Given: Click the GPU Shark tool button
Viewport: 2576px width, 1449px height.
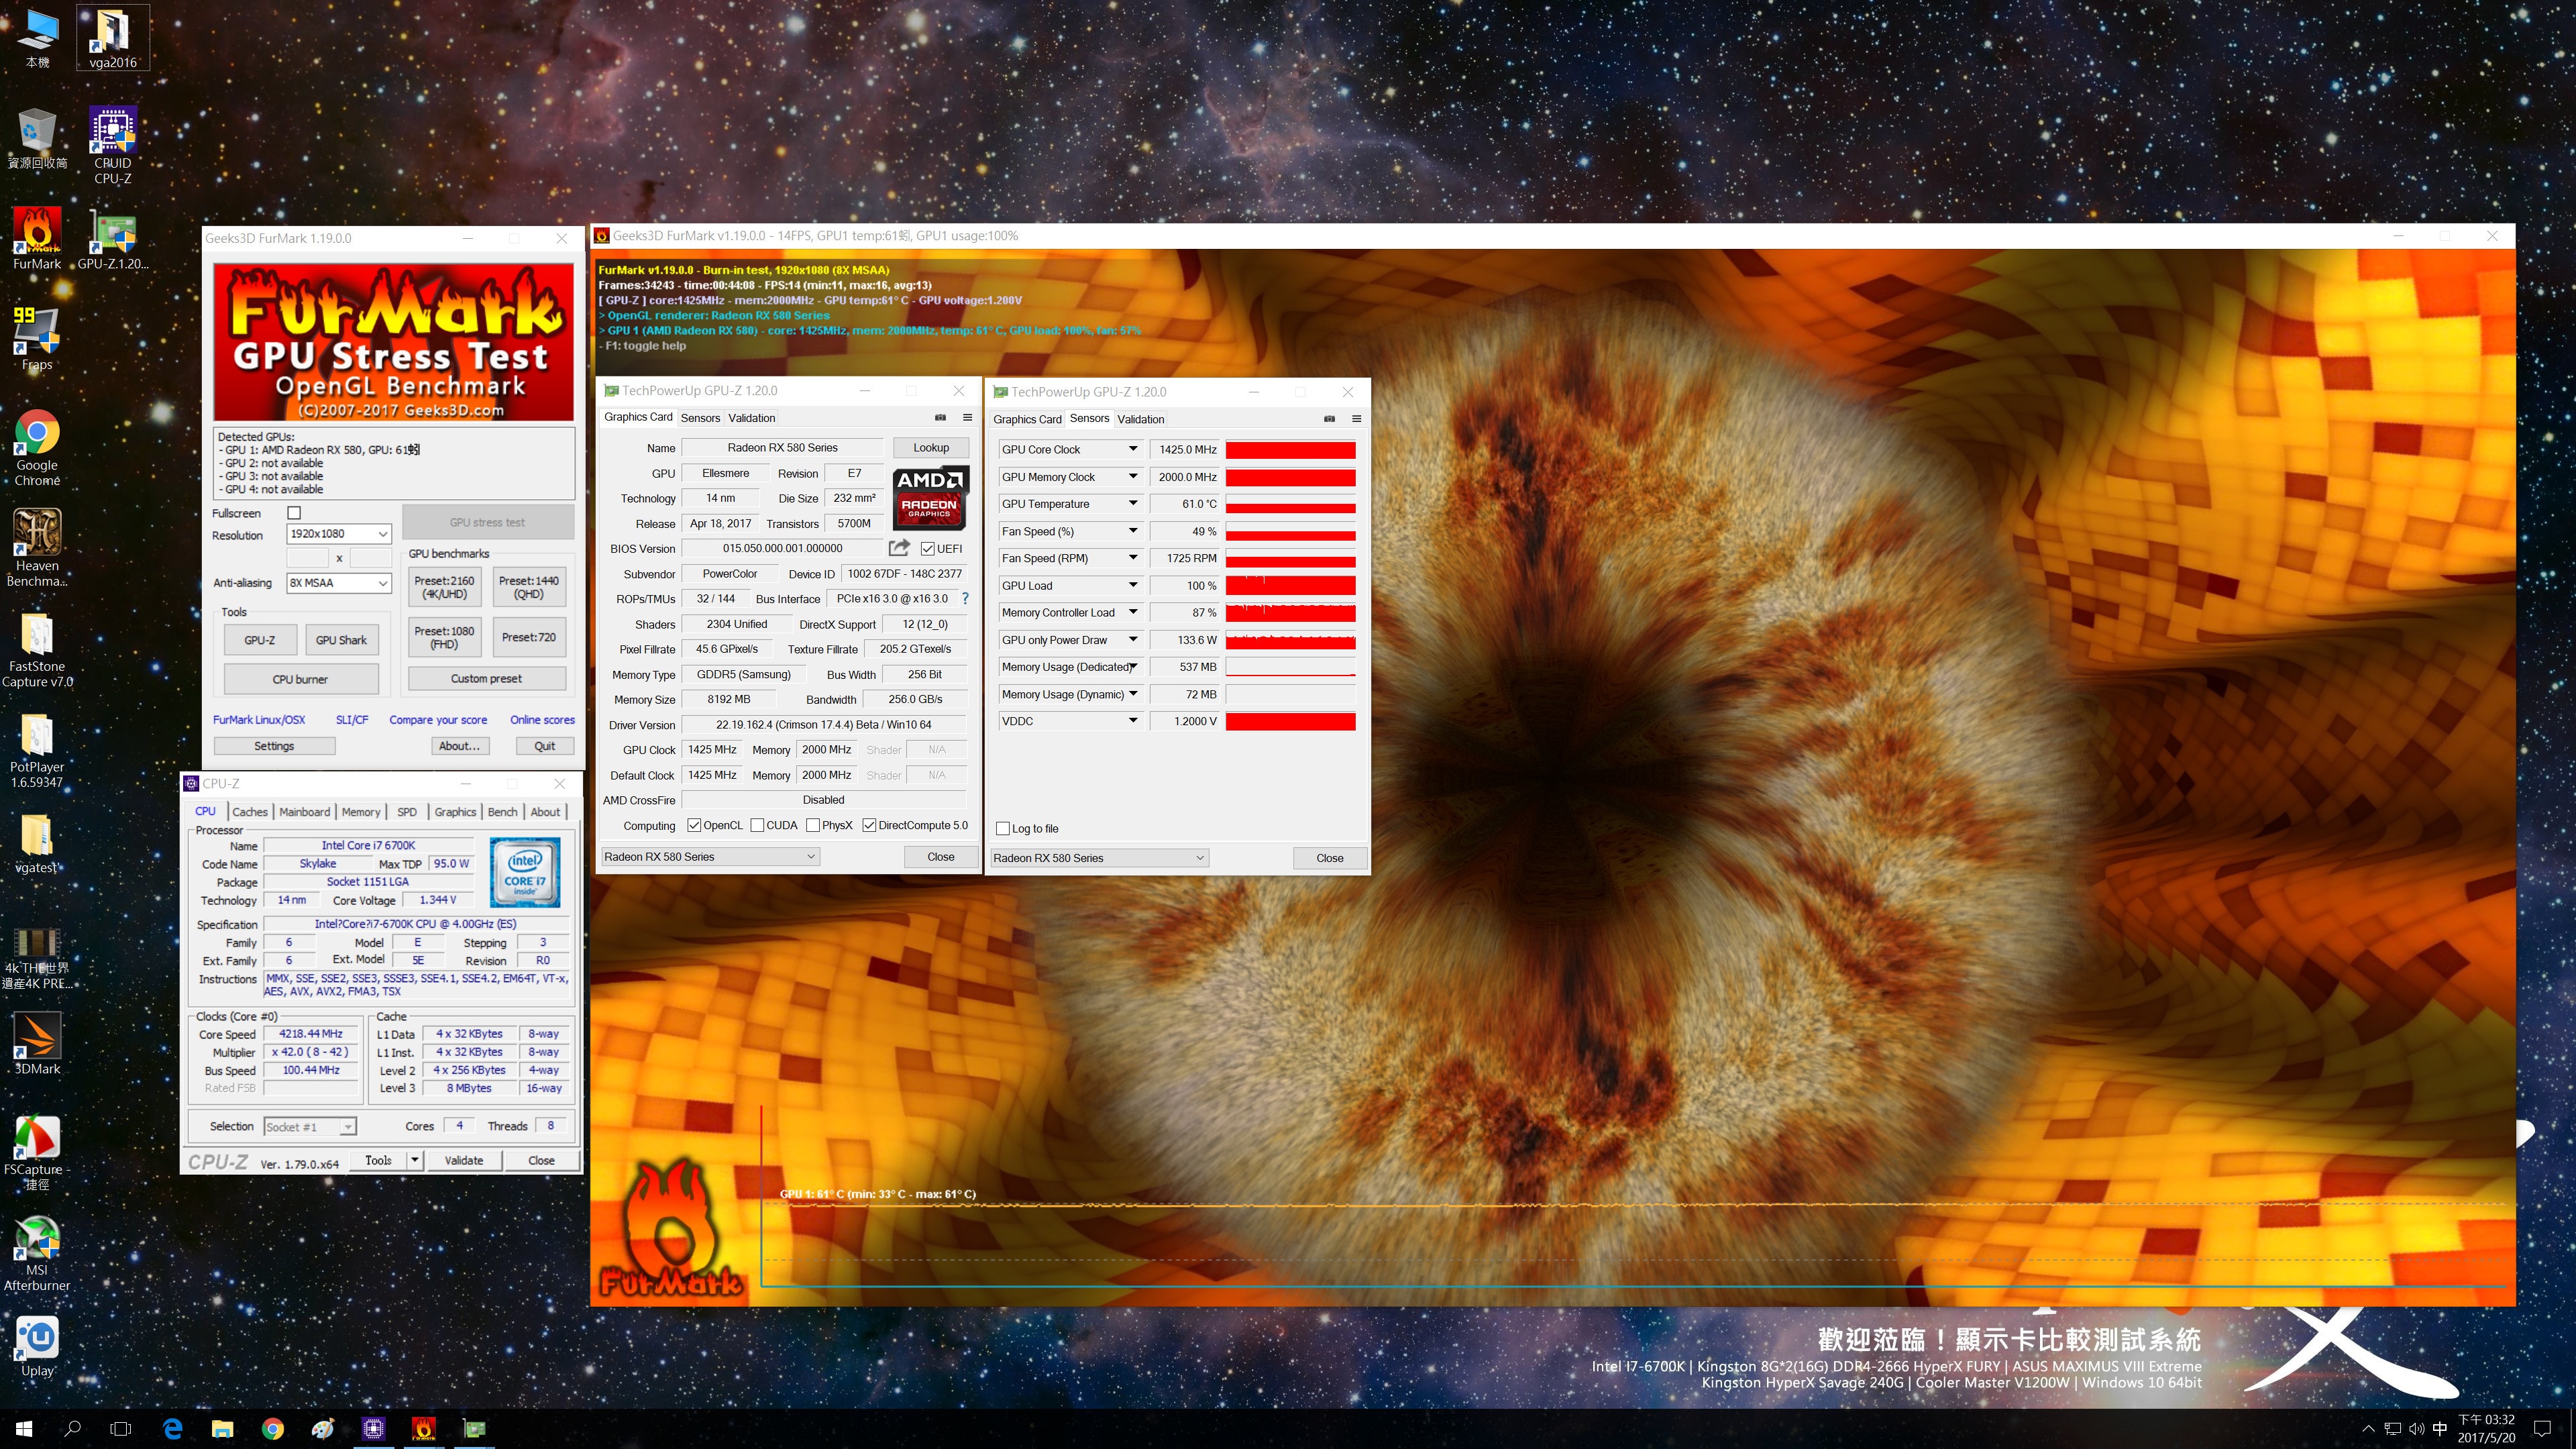Looking at the screenshot, I should [341, 640].
